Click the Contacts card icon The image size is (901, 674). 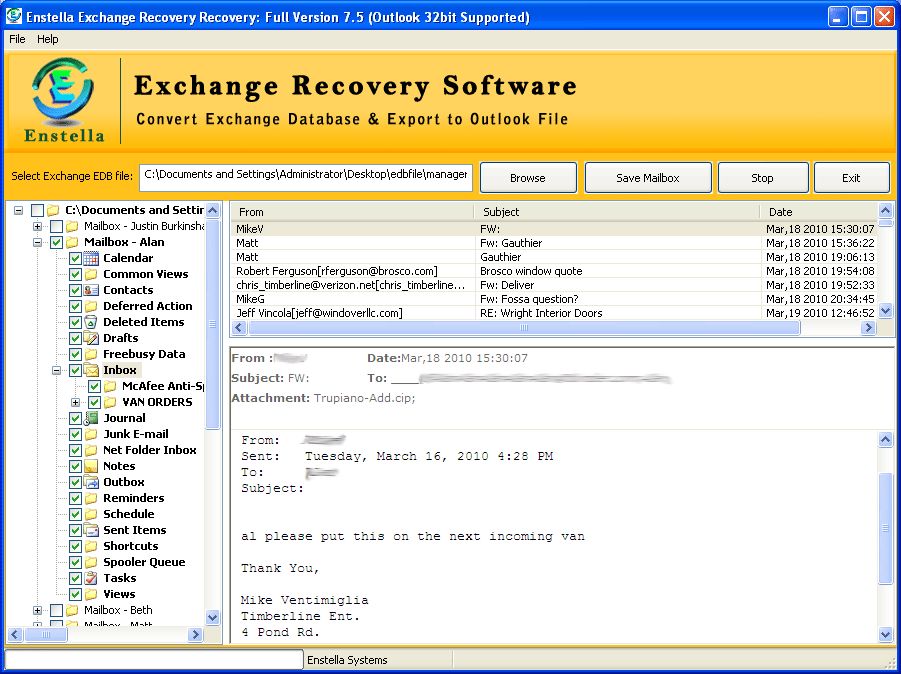tap(91, 290)
